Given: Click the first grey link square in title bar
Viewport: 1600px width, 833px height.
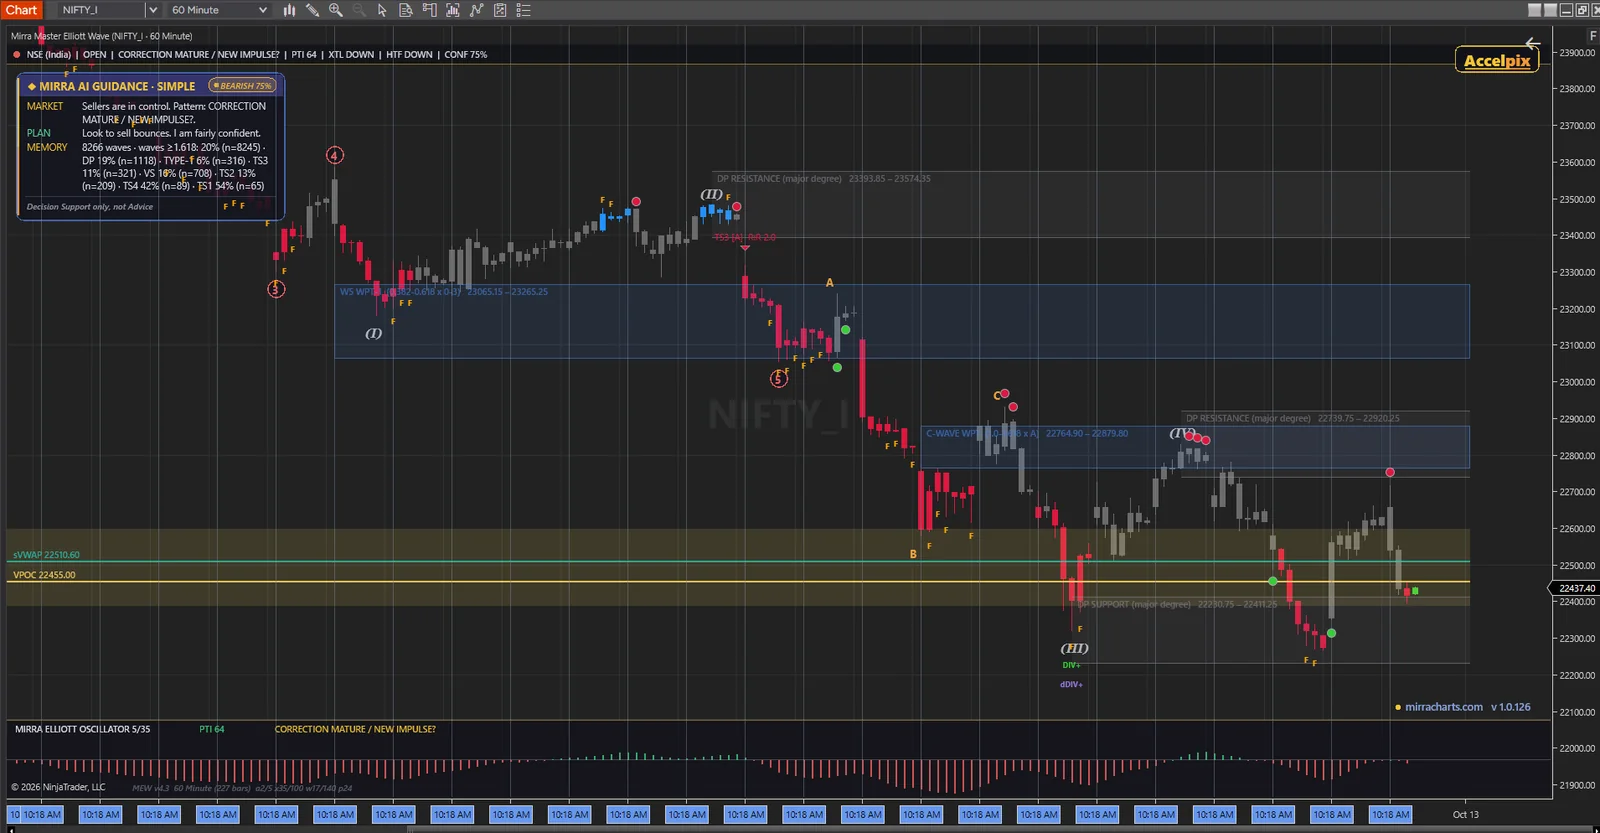Looking at the screenshot, I should [1535, 10].
